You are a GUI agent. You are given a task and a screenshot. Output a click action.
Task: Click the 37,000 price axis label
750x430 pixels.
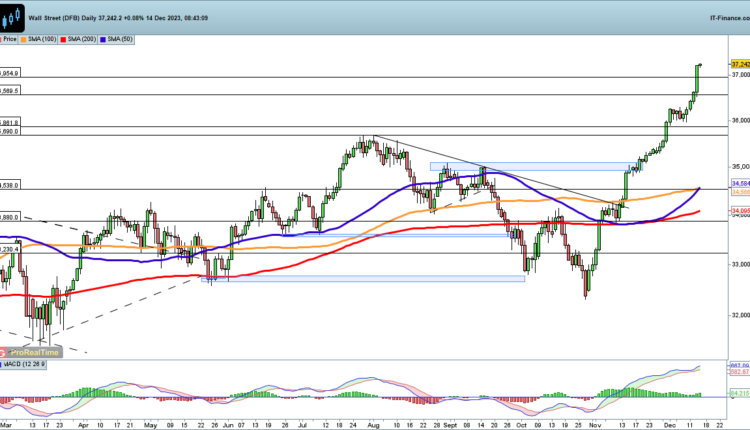click(740, 75)
